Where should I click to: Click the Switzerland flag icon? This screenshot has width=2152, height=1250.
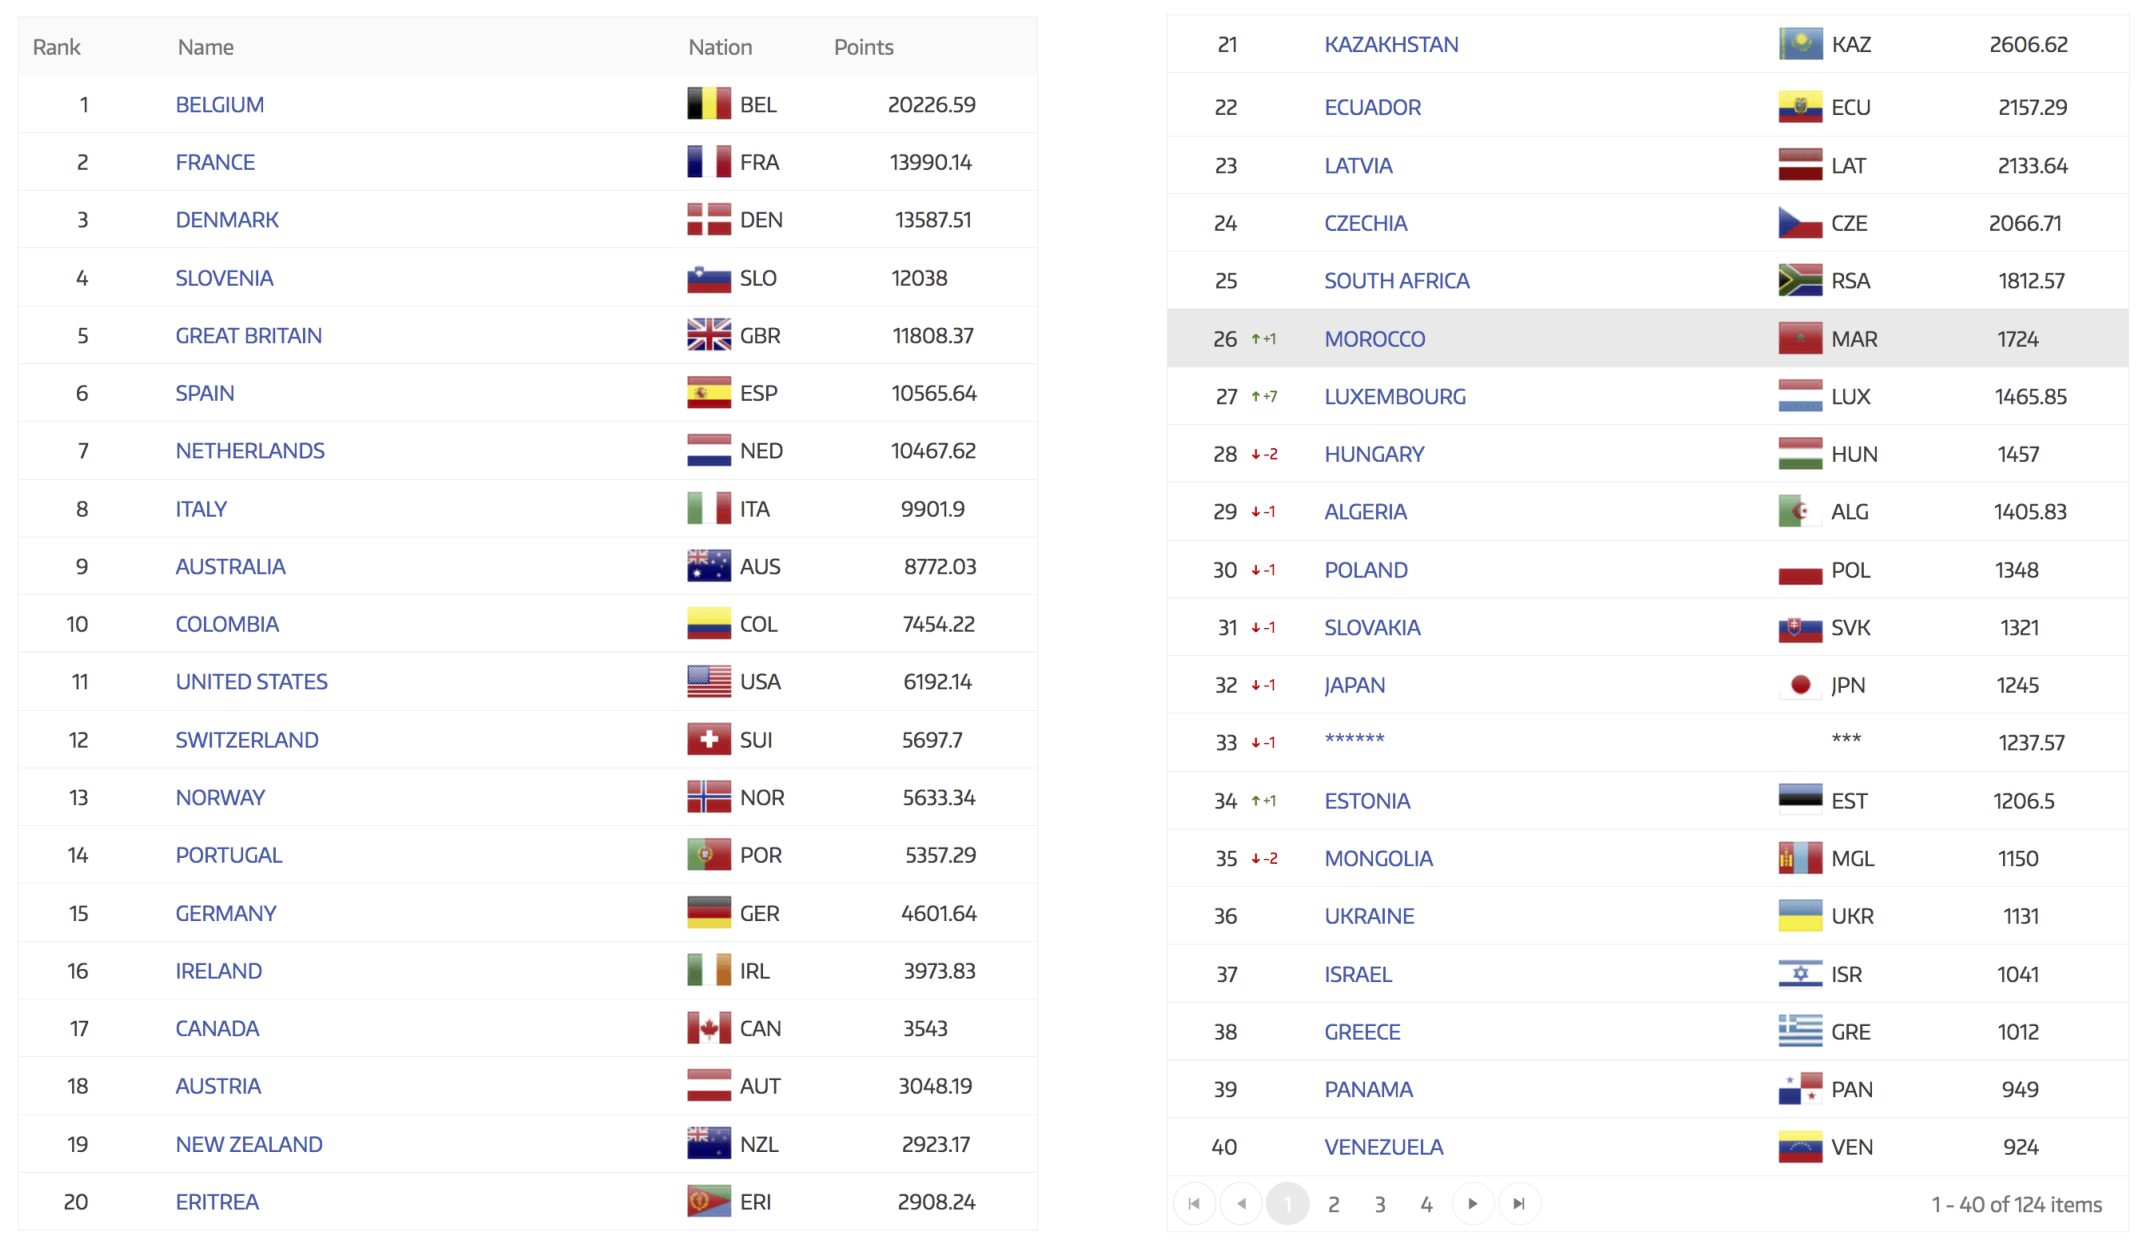tap(708, 740)
